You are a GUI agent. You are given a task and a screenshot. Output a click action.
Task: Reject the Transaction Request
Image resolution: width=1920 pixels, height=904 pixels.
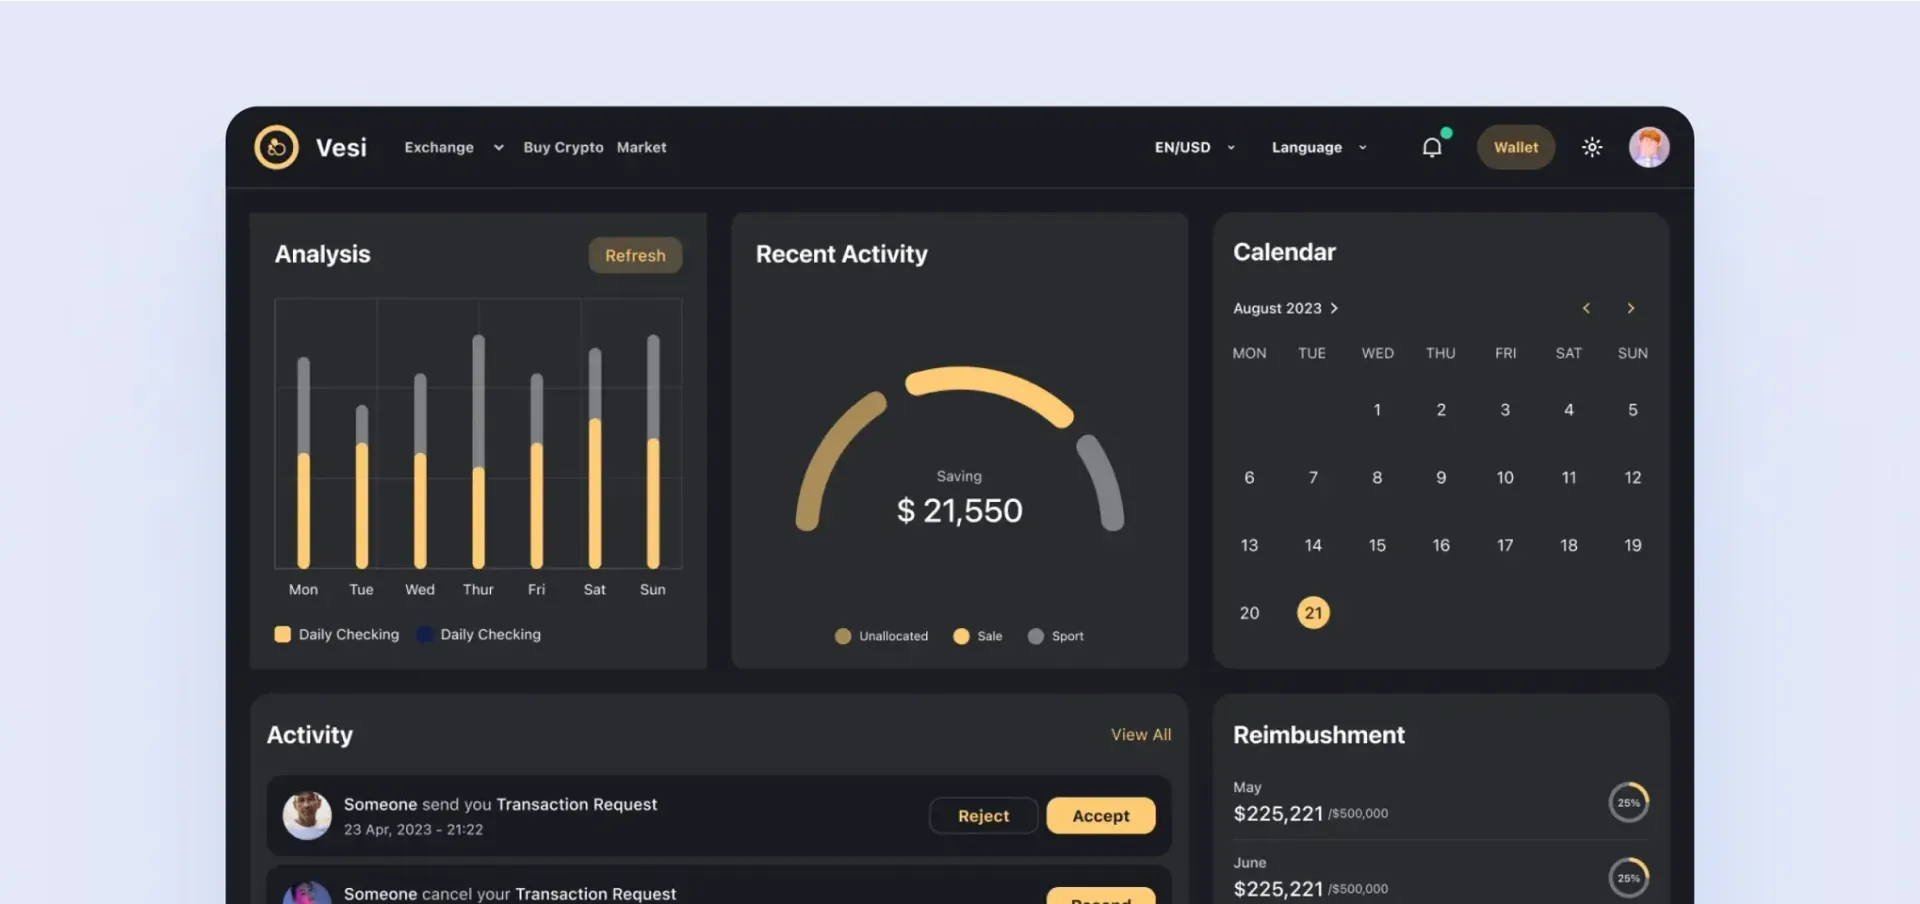[983, 816]
